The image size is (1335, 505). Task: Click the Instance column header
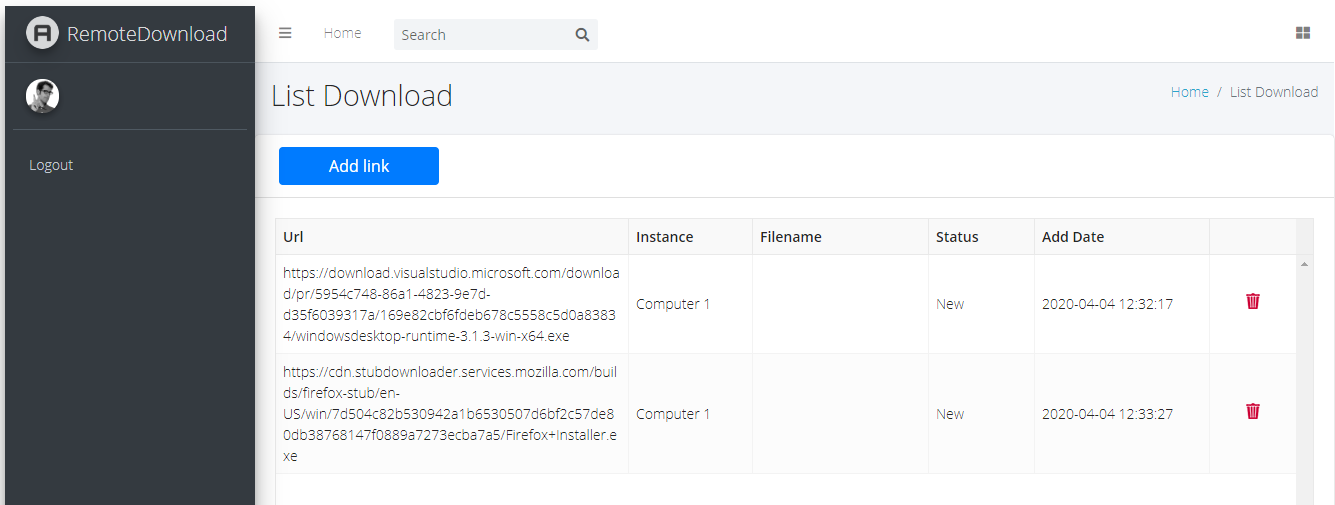click(664, 237)
